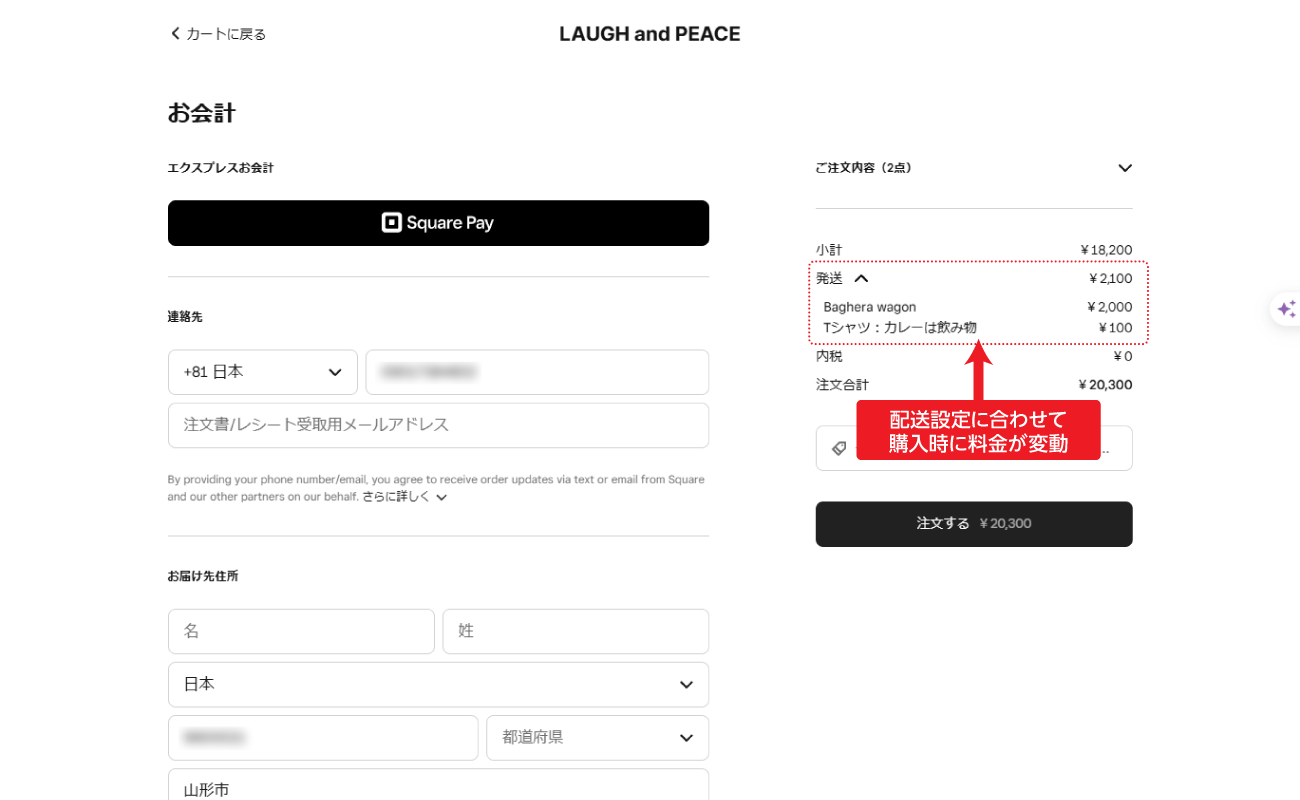Expand the さらに詳しく disclosure link
The height and width of the screenshot is (800, 1300).
click(x=404, y=497)
